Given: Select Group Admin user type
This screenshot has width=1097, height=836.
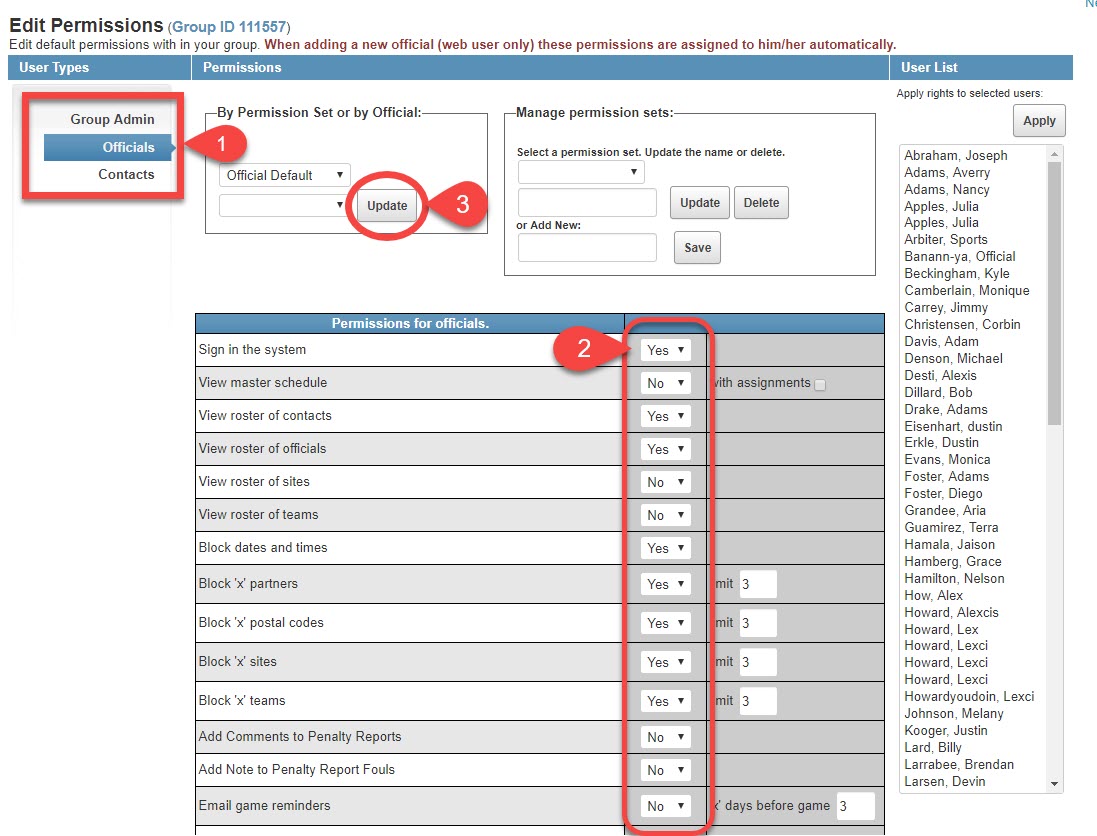Looking at the screenshot, I should (112, 119).
